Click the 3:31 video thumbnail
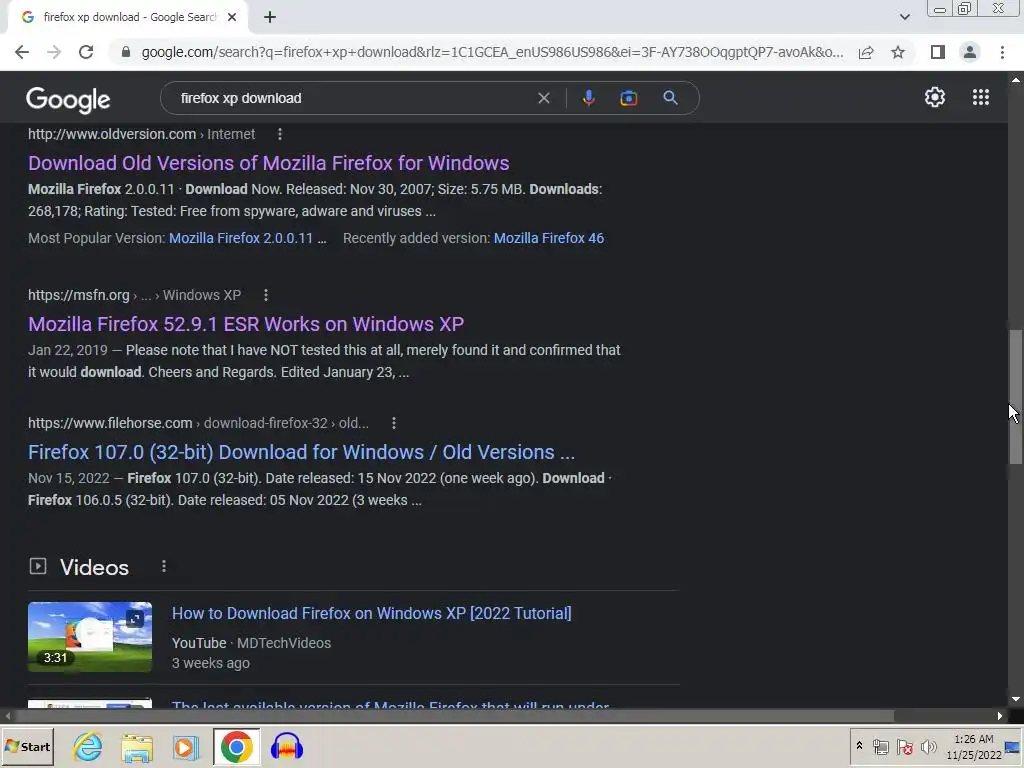1024x768 pixels. coord(90,637)
